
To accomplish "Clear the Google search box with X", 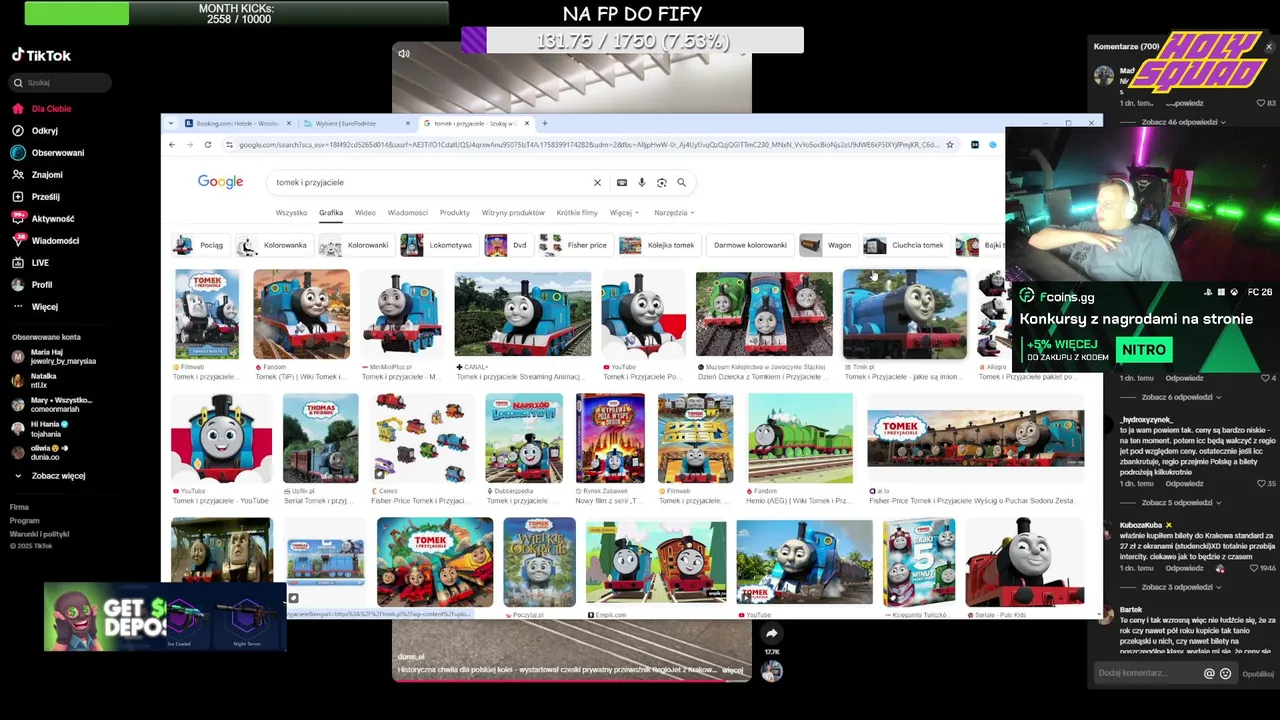I will point(597,183).
